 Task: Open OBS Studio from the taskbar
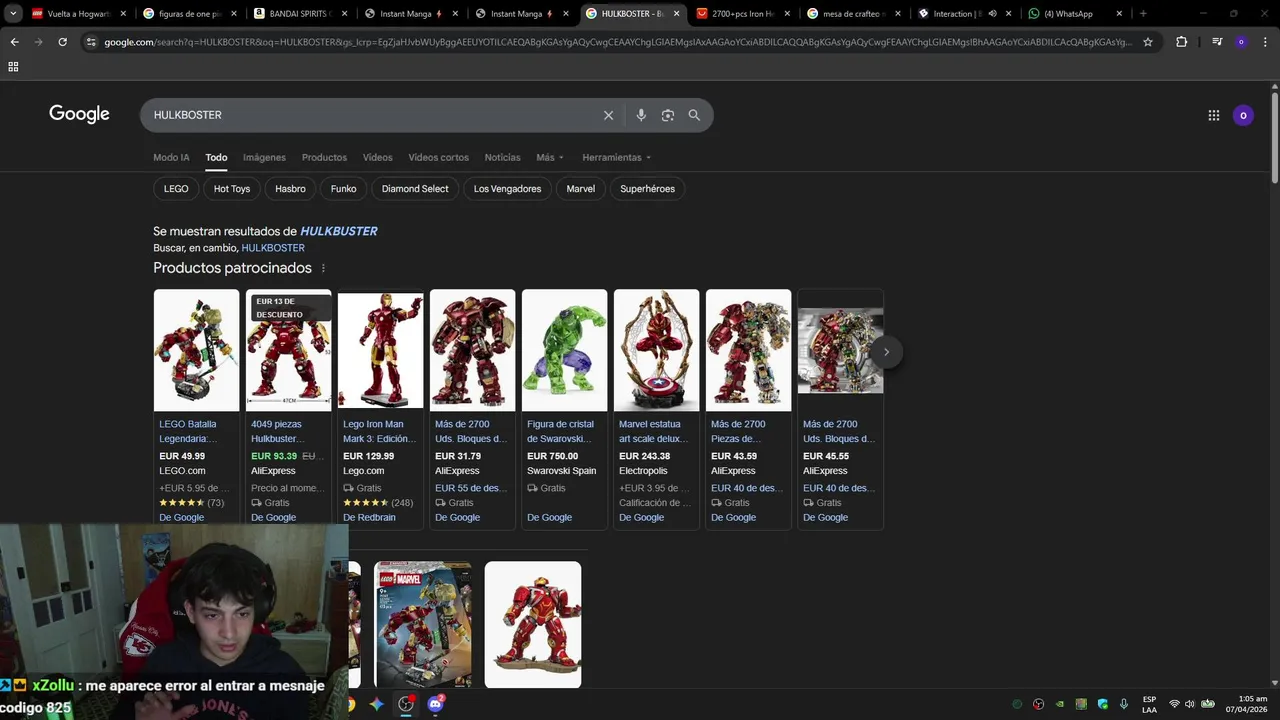pos(406,704)
